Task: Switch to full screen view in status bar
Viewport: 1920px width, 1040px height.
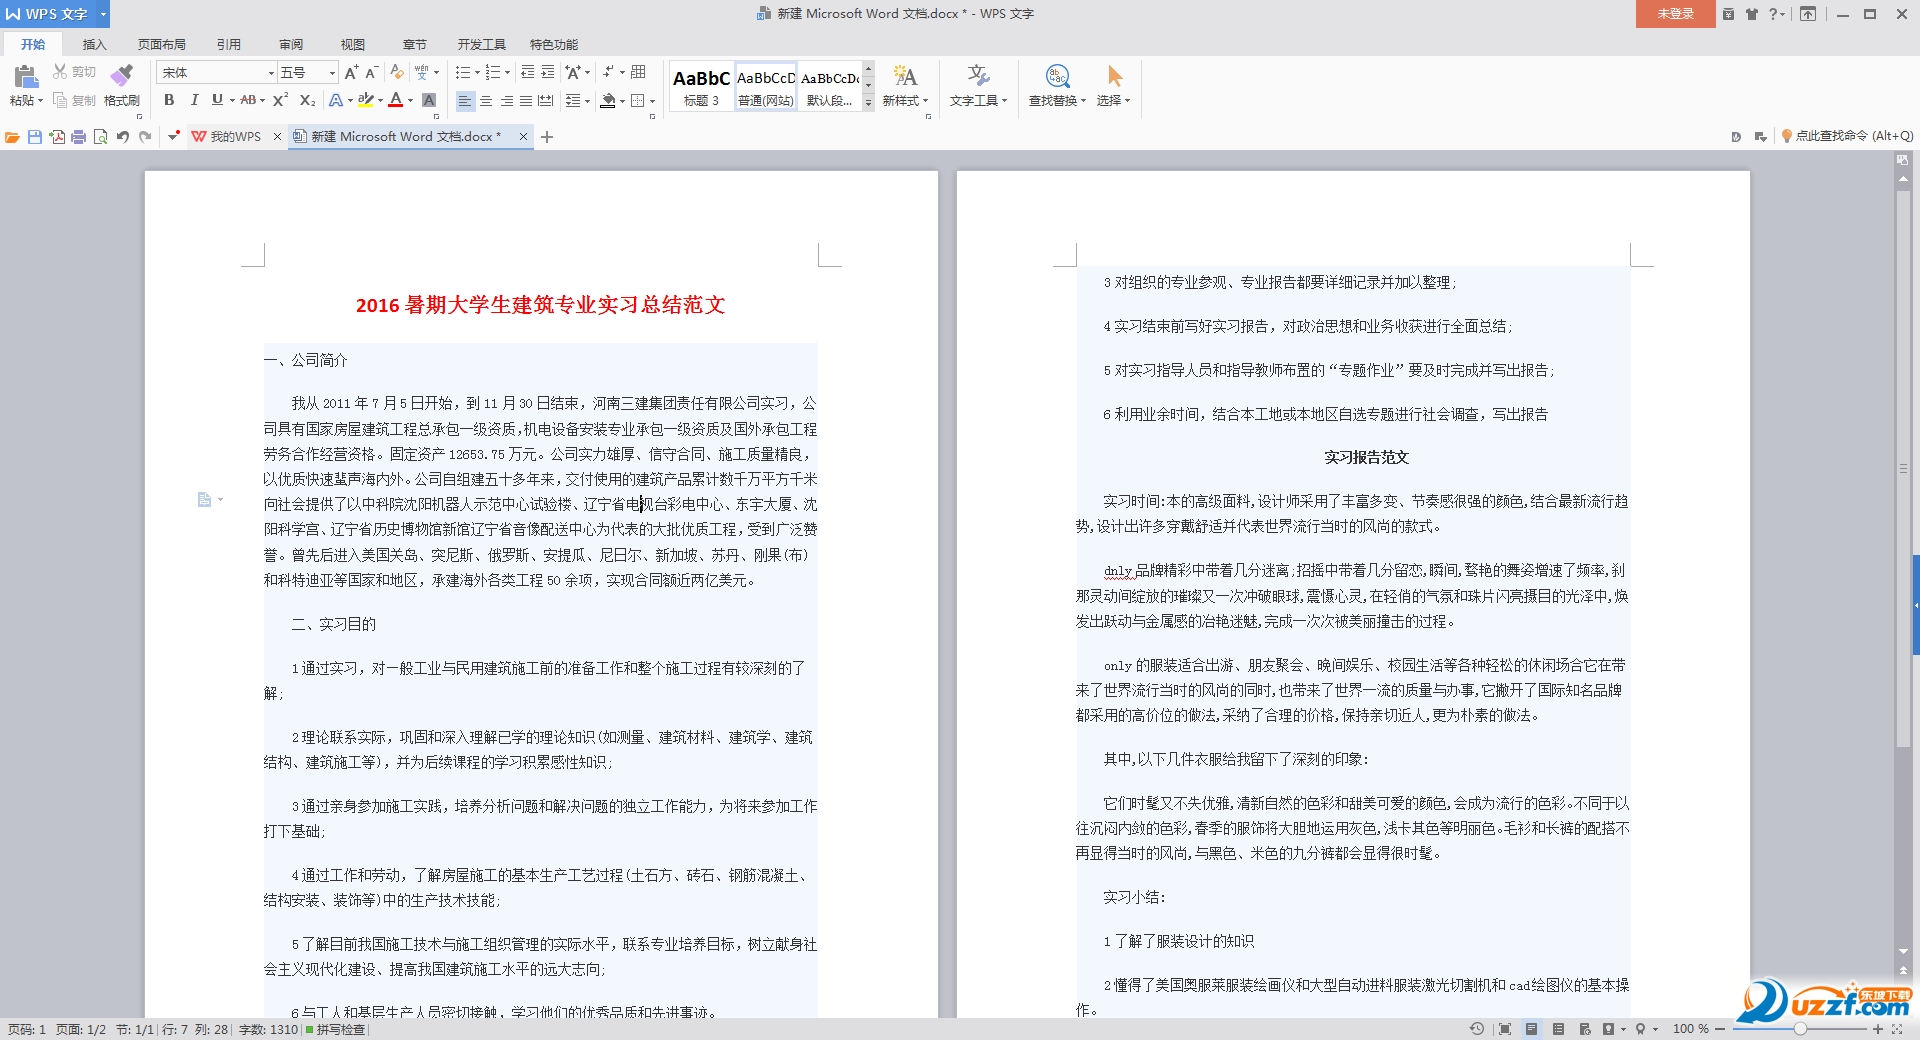Action: click(x=1505, y=1029)
